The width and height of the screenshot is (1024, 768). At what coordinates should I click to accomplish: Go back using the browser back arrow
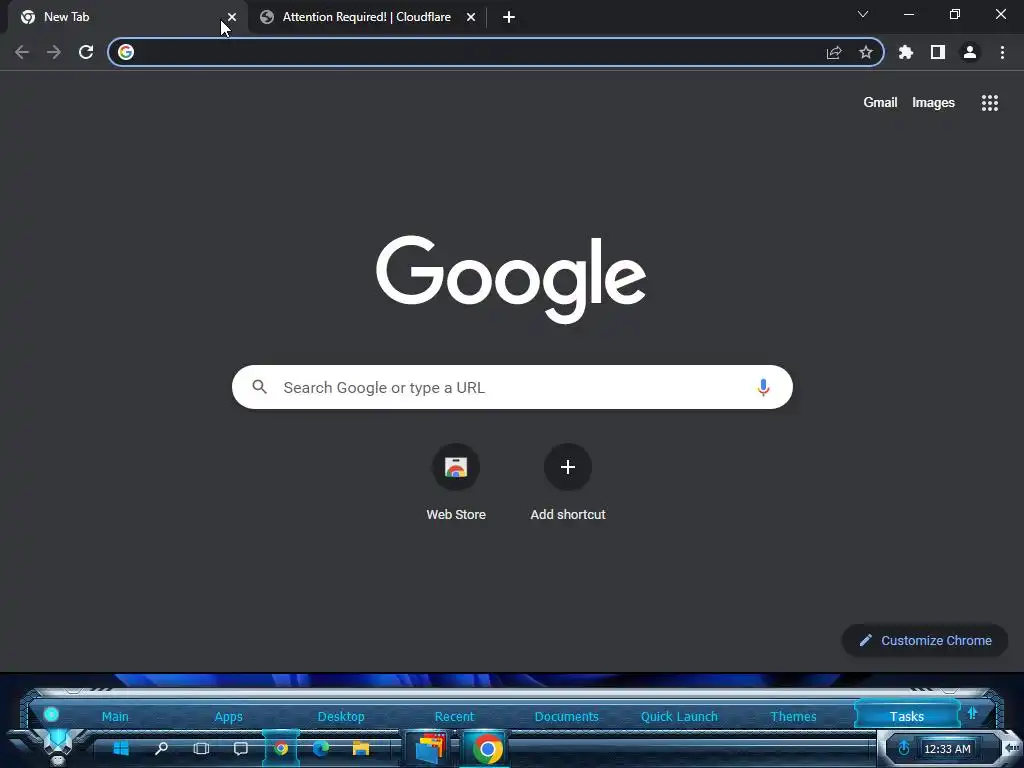coord(22,52)
